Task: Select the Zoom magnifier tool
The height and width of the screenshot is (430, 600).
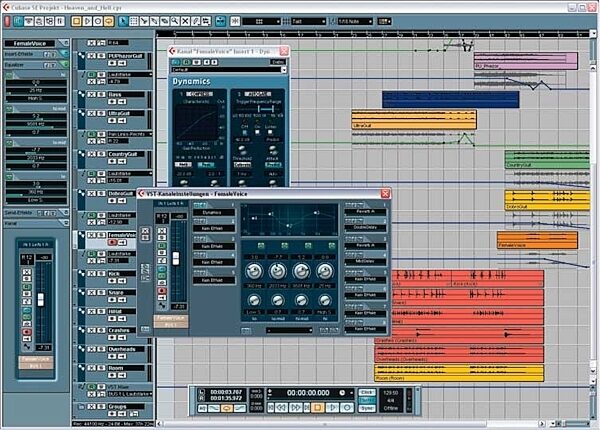Action: pos(175,21)
